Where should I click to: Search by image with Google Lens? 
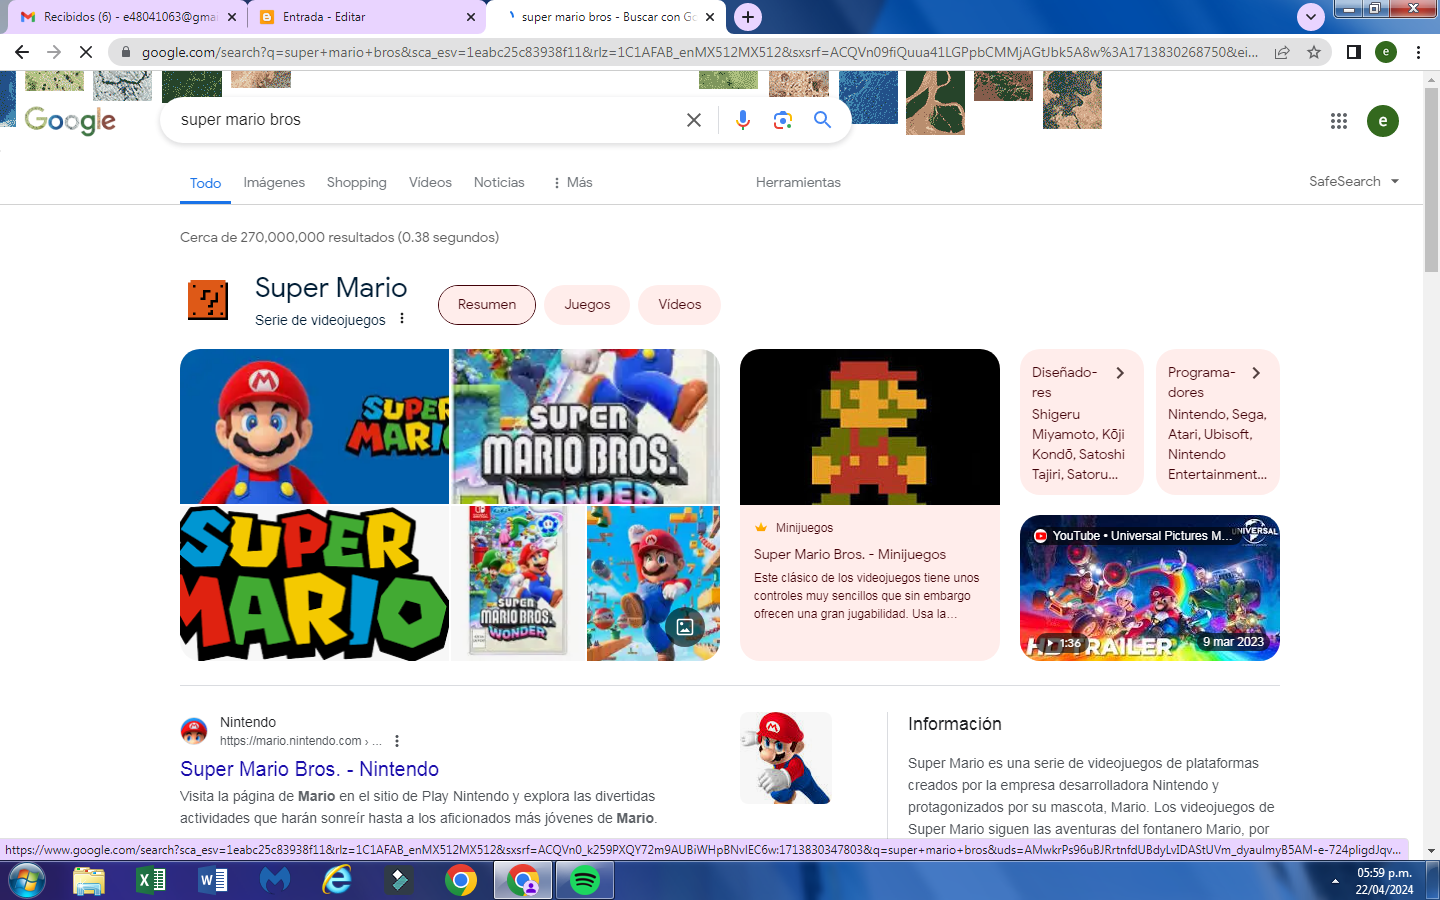pos(783,120)
